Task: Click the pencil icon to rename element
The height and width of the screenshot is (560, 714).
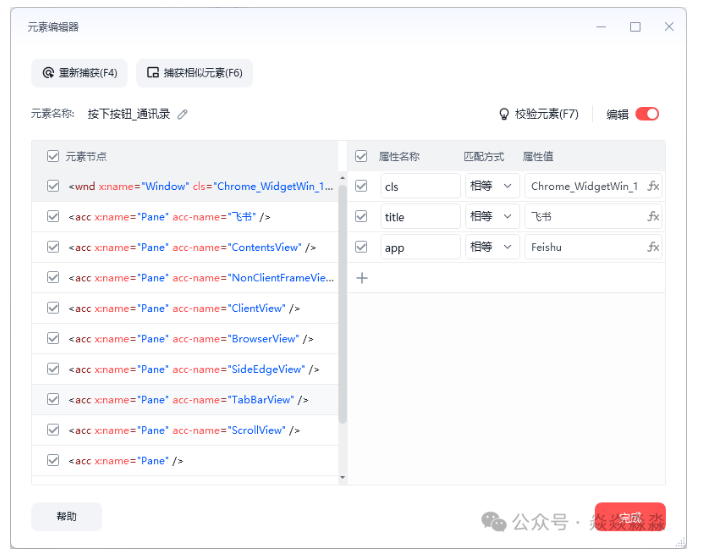Action: click(183, 114)
